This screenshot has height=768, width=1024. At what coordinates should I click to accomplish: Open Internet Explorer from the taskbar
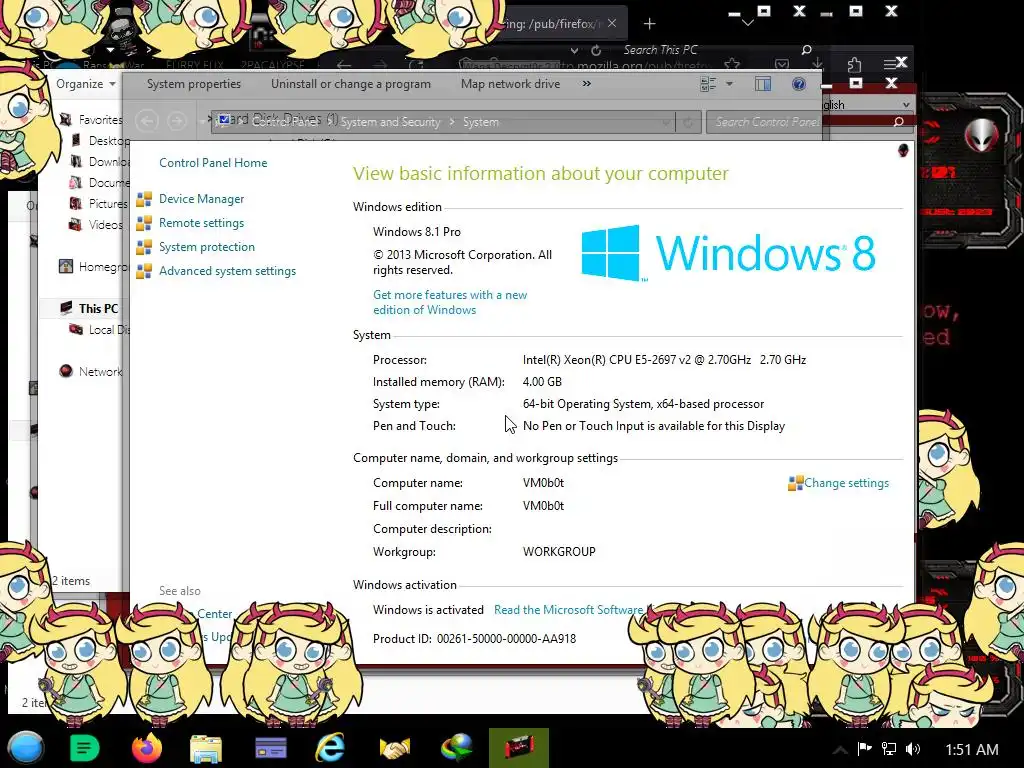click(x=330, y=748)
